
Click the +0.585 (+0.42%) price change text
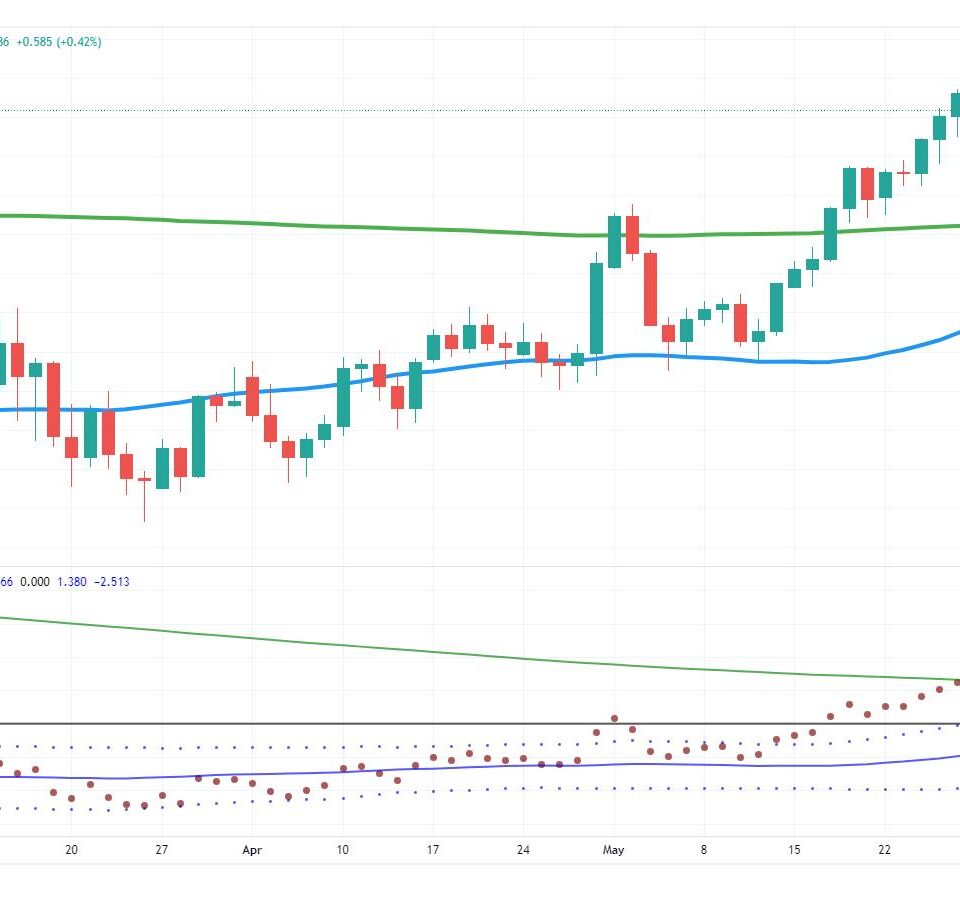(58, 42)
